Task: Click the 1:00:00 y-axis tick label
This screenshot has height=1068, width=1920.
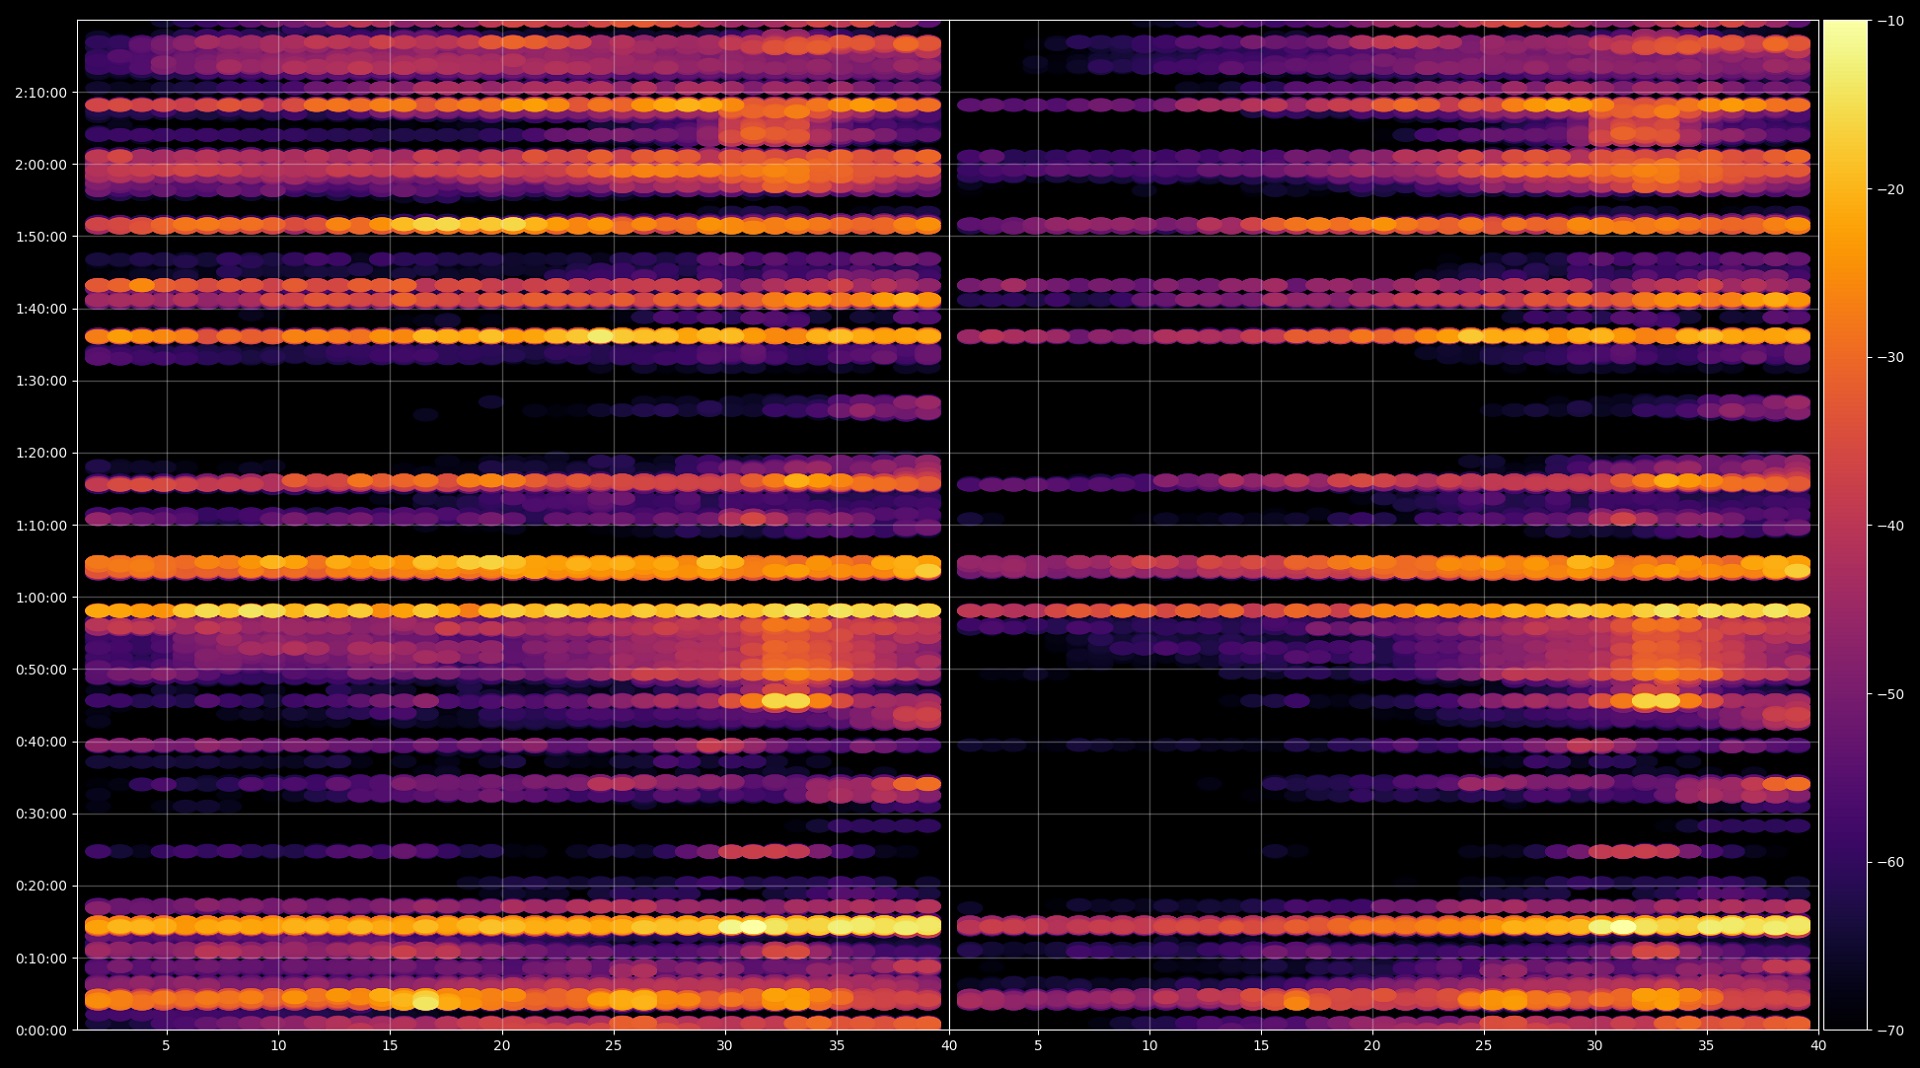Action: (41, 598)
